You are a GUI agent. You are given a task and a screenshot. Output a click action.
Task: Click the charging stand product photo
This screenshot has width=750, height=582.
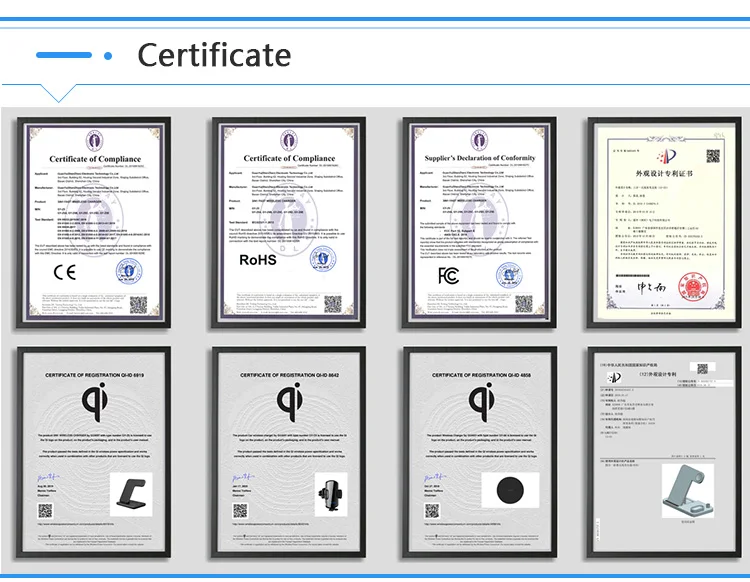point(131,494)
